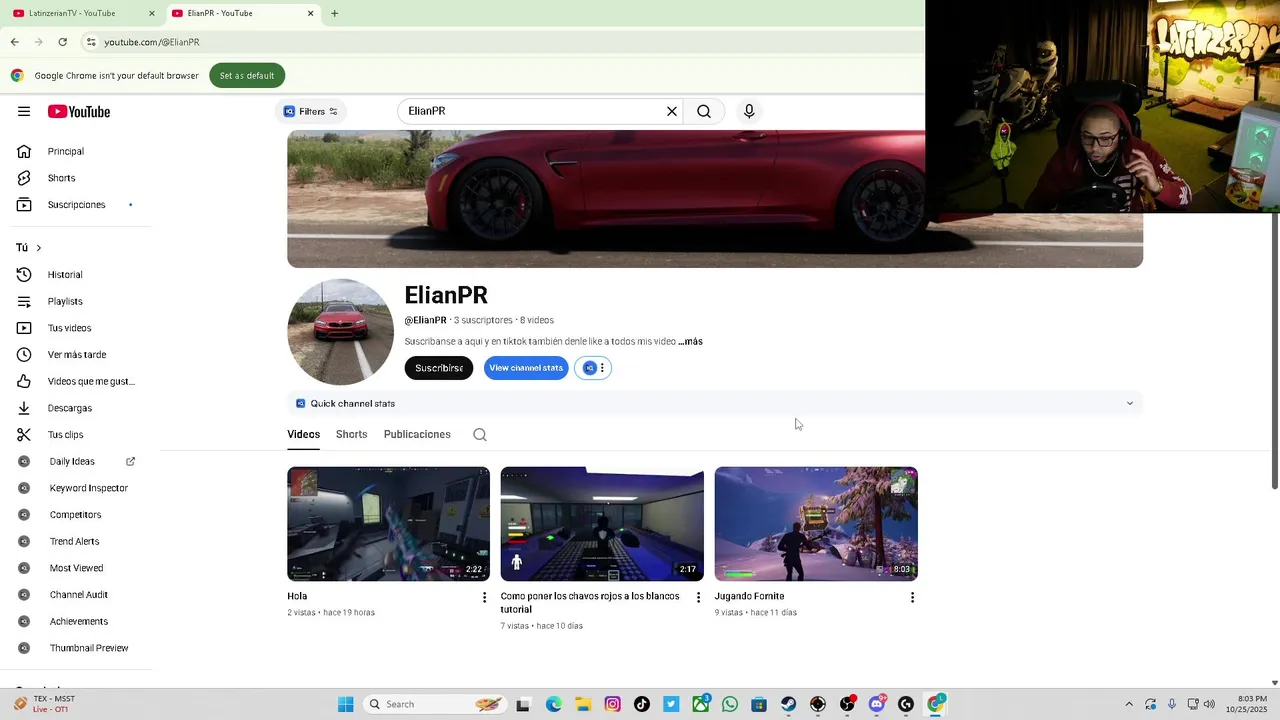Start voice search with microphone icon
This screenshot has height=720, width=1280.
pos(749,111)
